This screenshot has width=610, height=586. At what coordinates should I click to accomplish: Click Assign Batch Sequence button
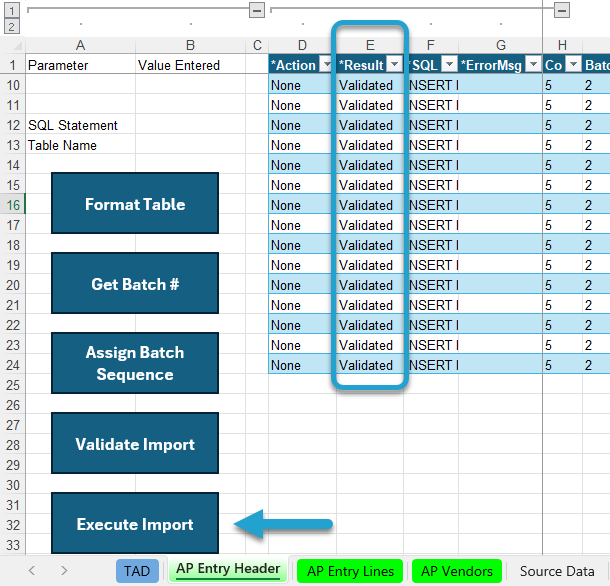point(135,363)
